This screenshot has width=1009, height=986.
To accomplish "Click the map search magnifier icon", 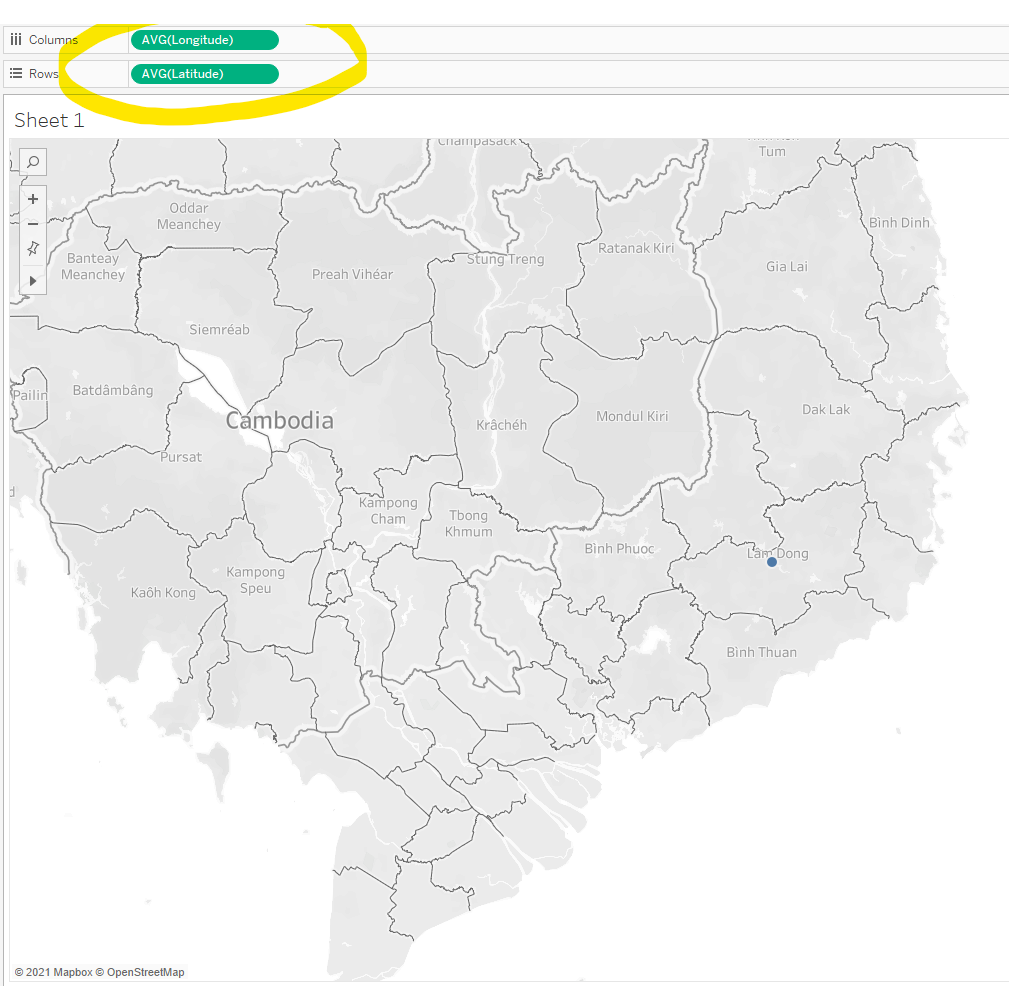I will (33, 162).
